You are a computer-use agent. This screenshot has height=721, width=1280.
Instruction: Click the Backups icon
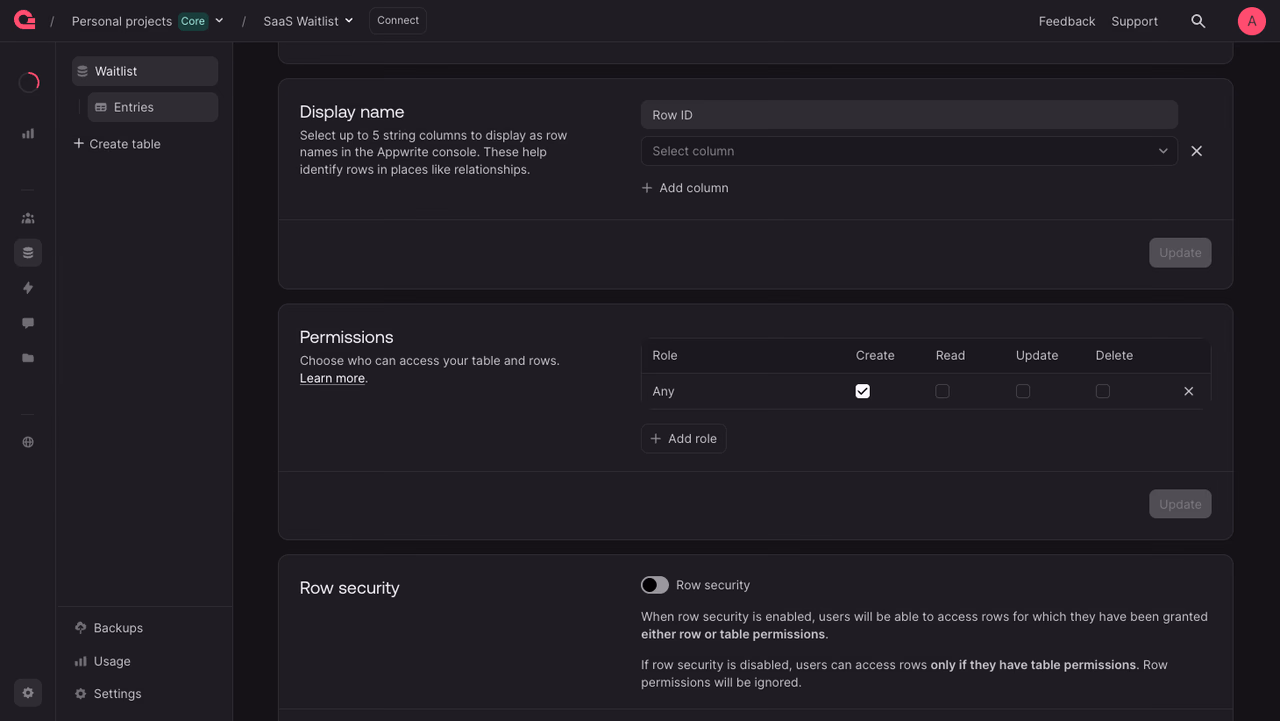click(x=81, y=628)
